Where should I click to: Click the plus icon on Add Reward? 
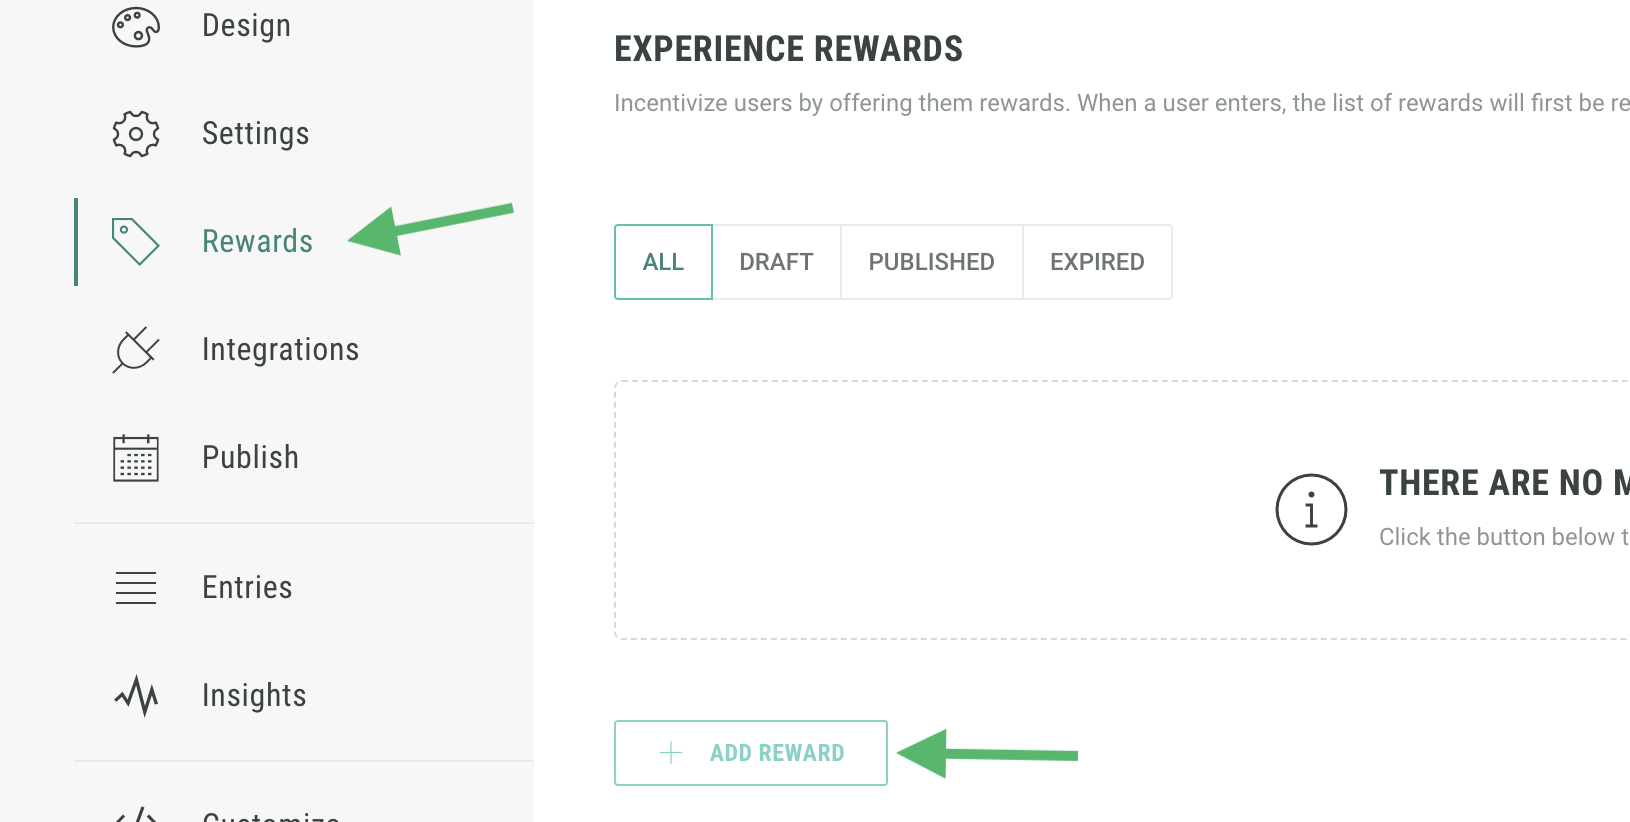[671, 753]
